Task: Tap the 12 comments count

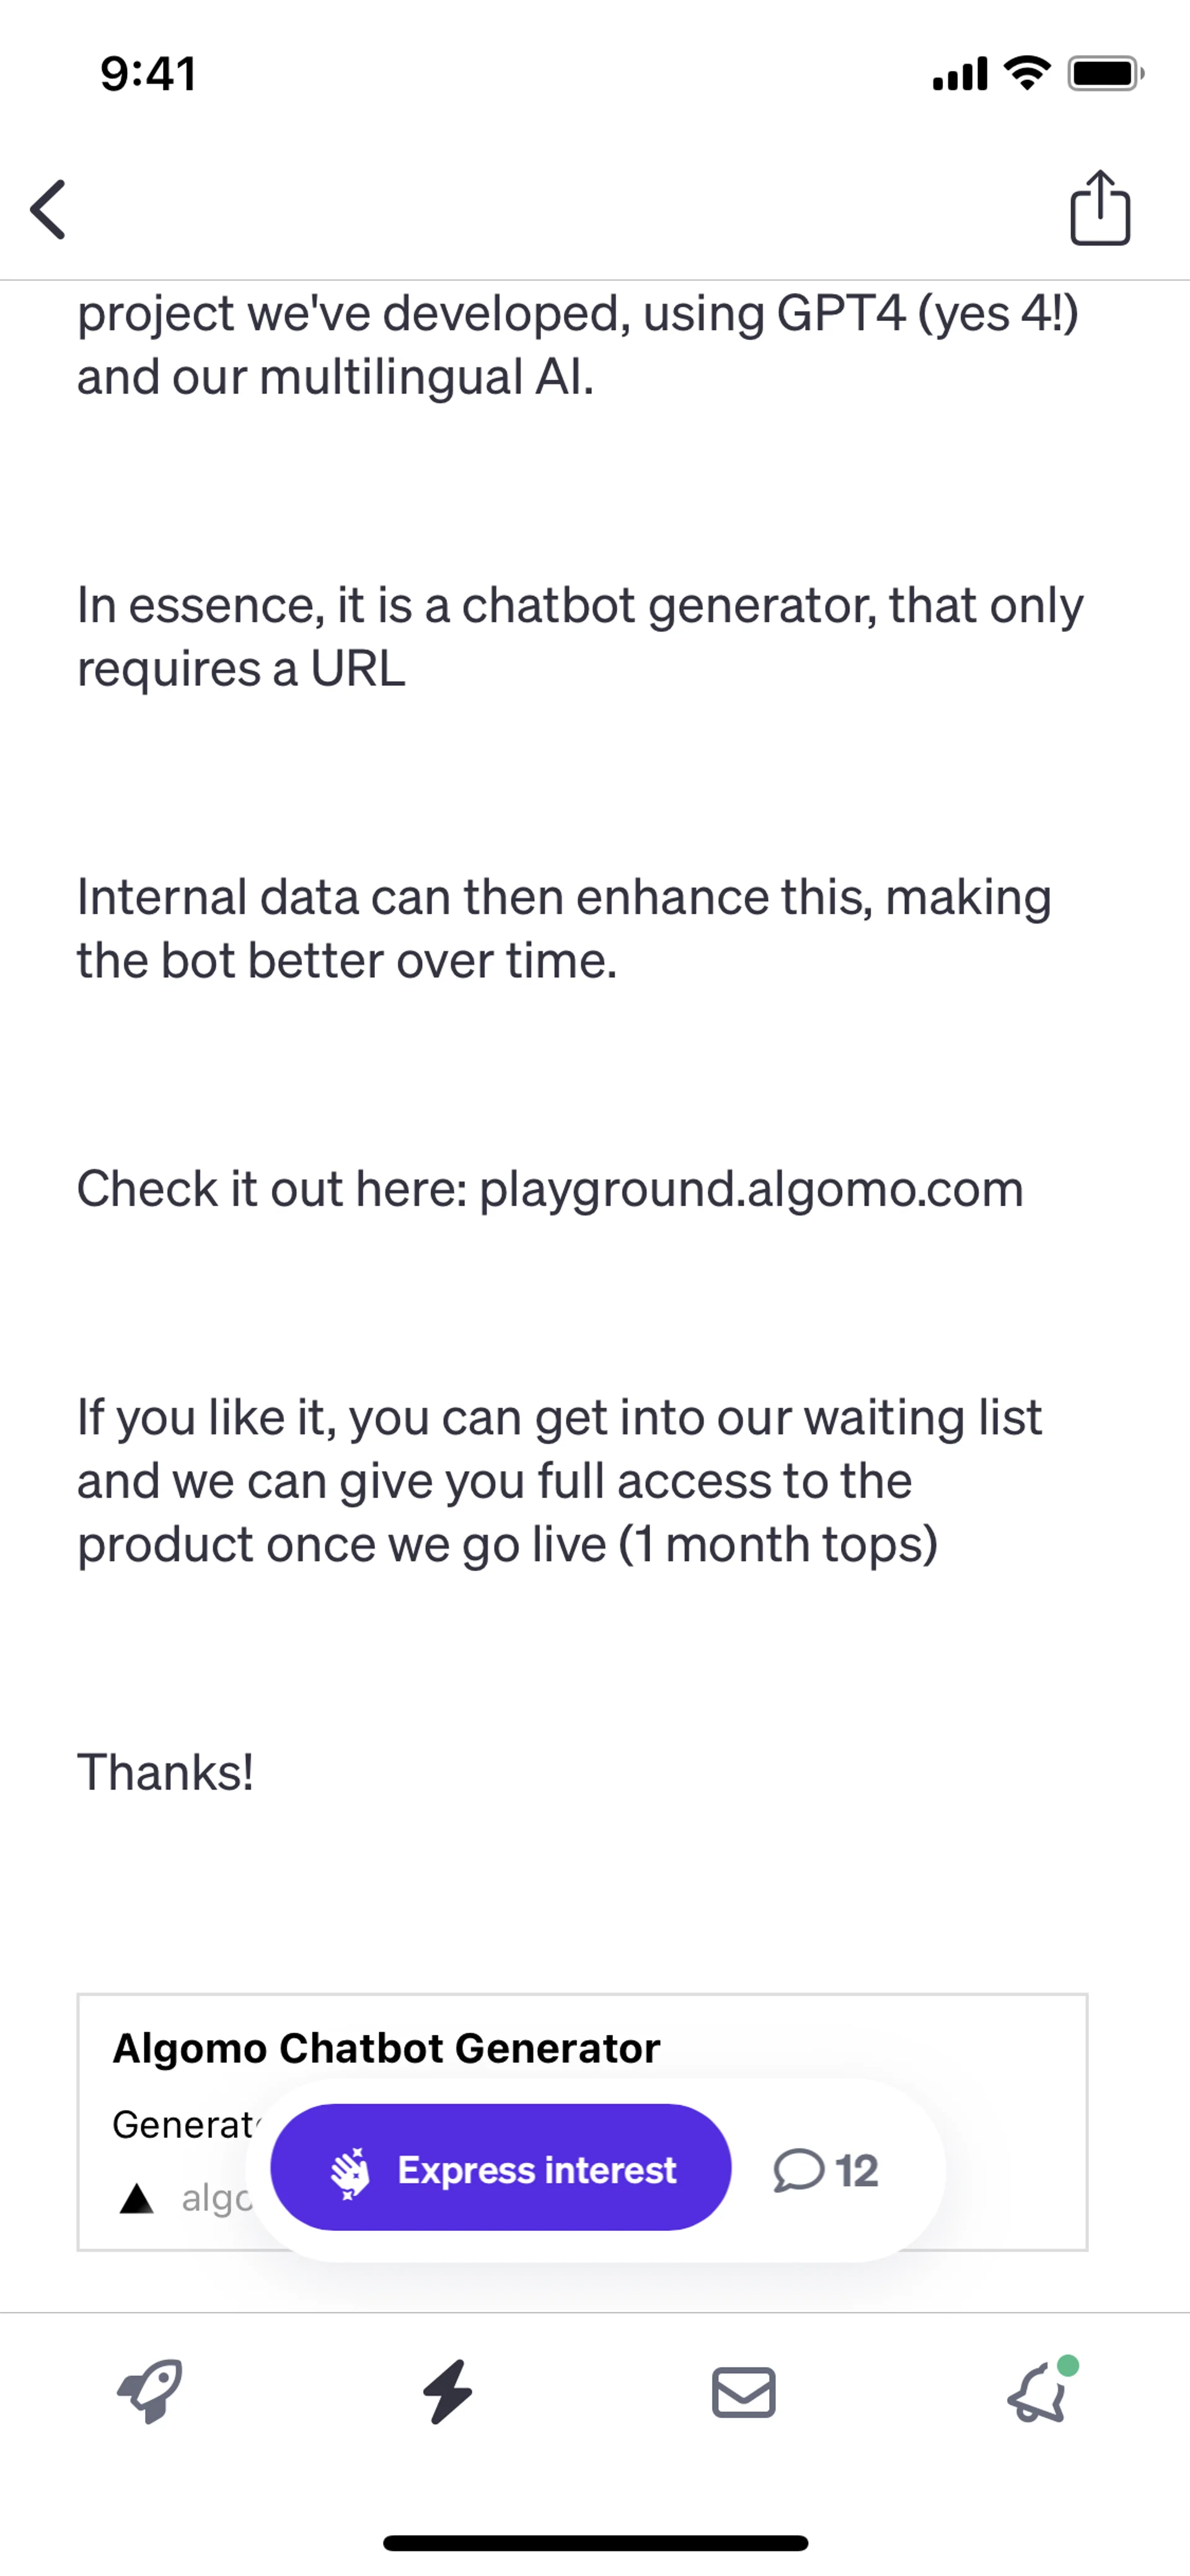Action: (x=857, y=2171)
